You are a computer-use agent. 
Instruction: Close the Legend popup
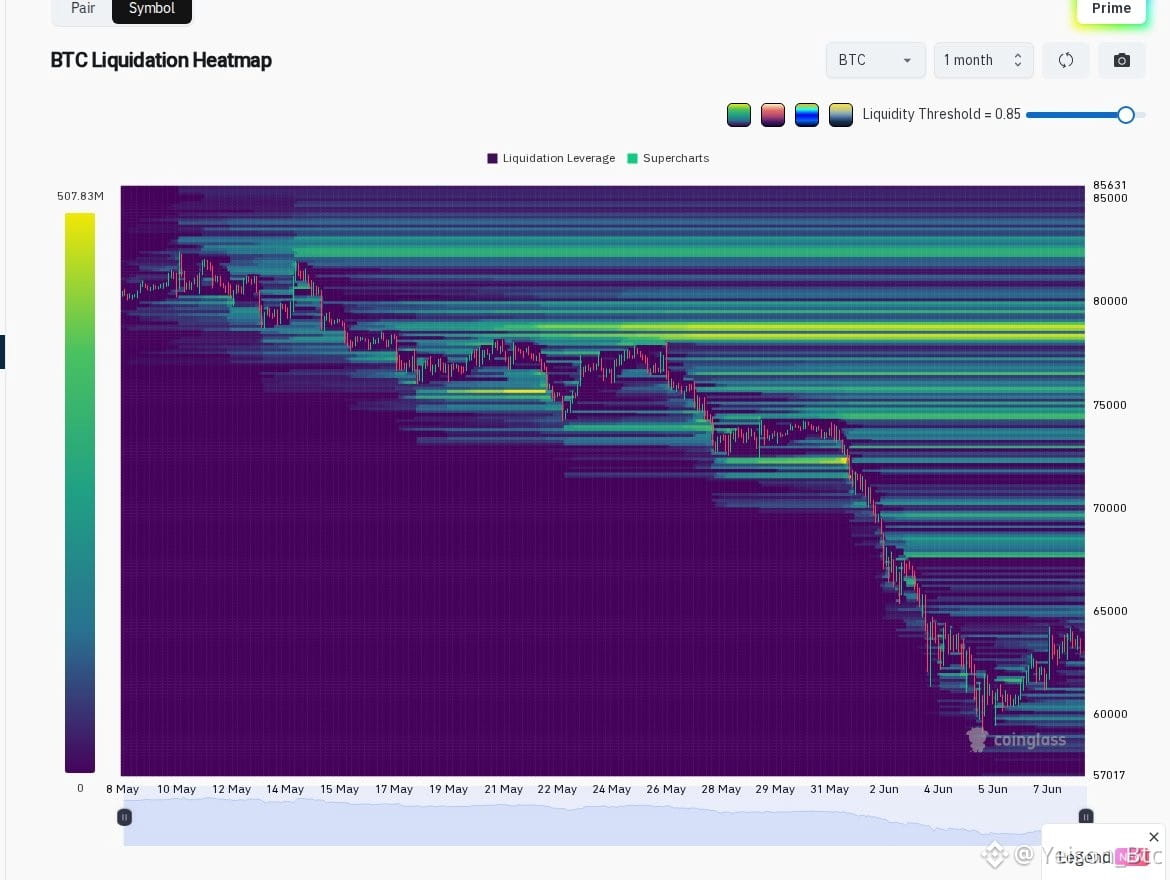pos(1154,837)
